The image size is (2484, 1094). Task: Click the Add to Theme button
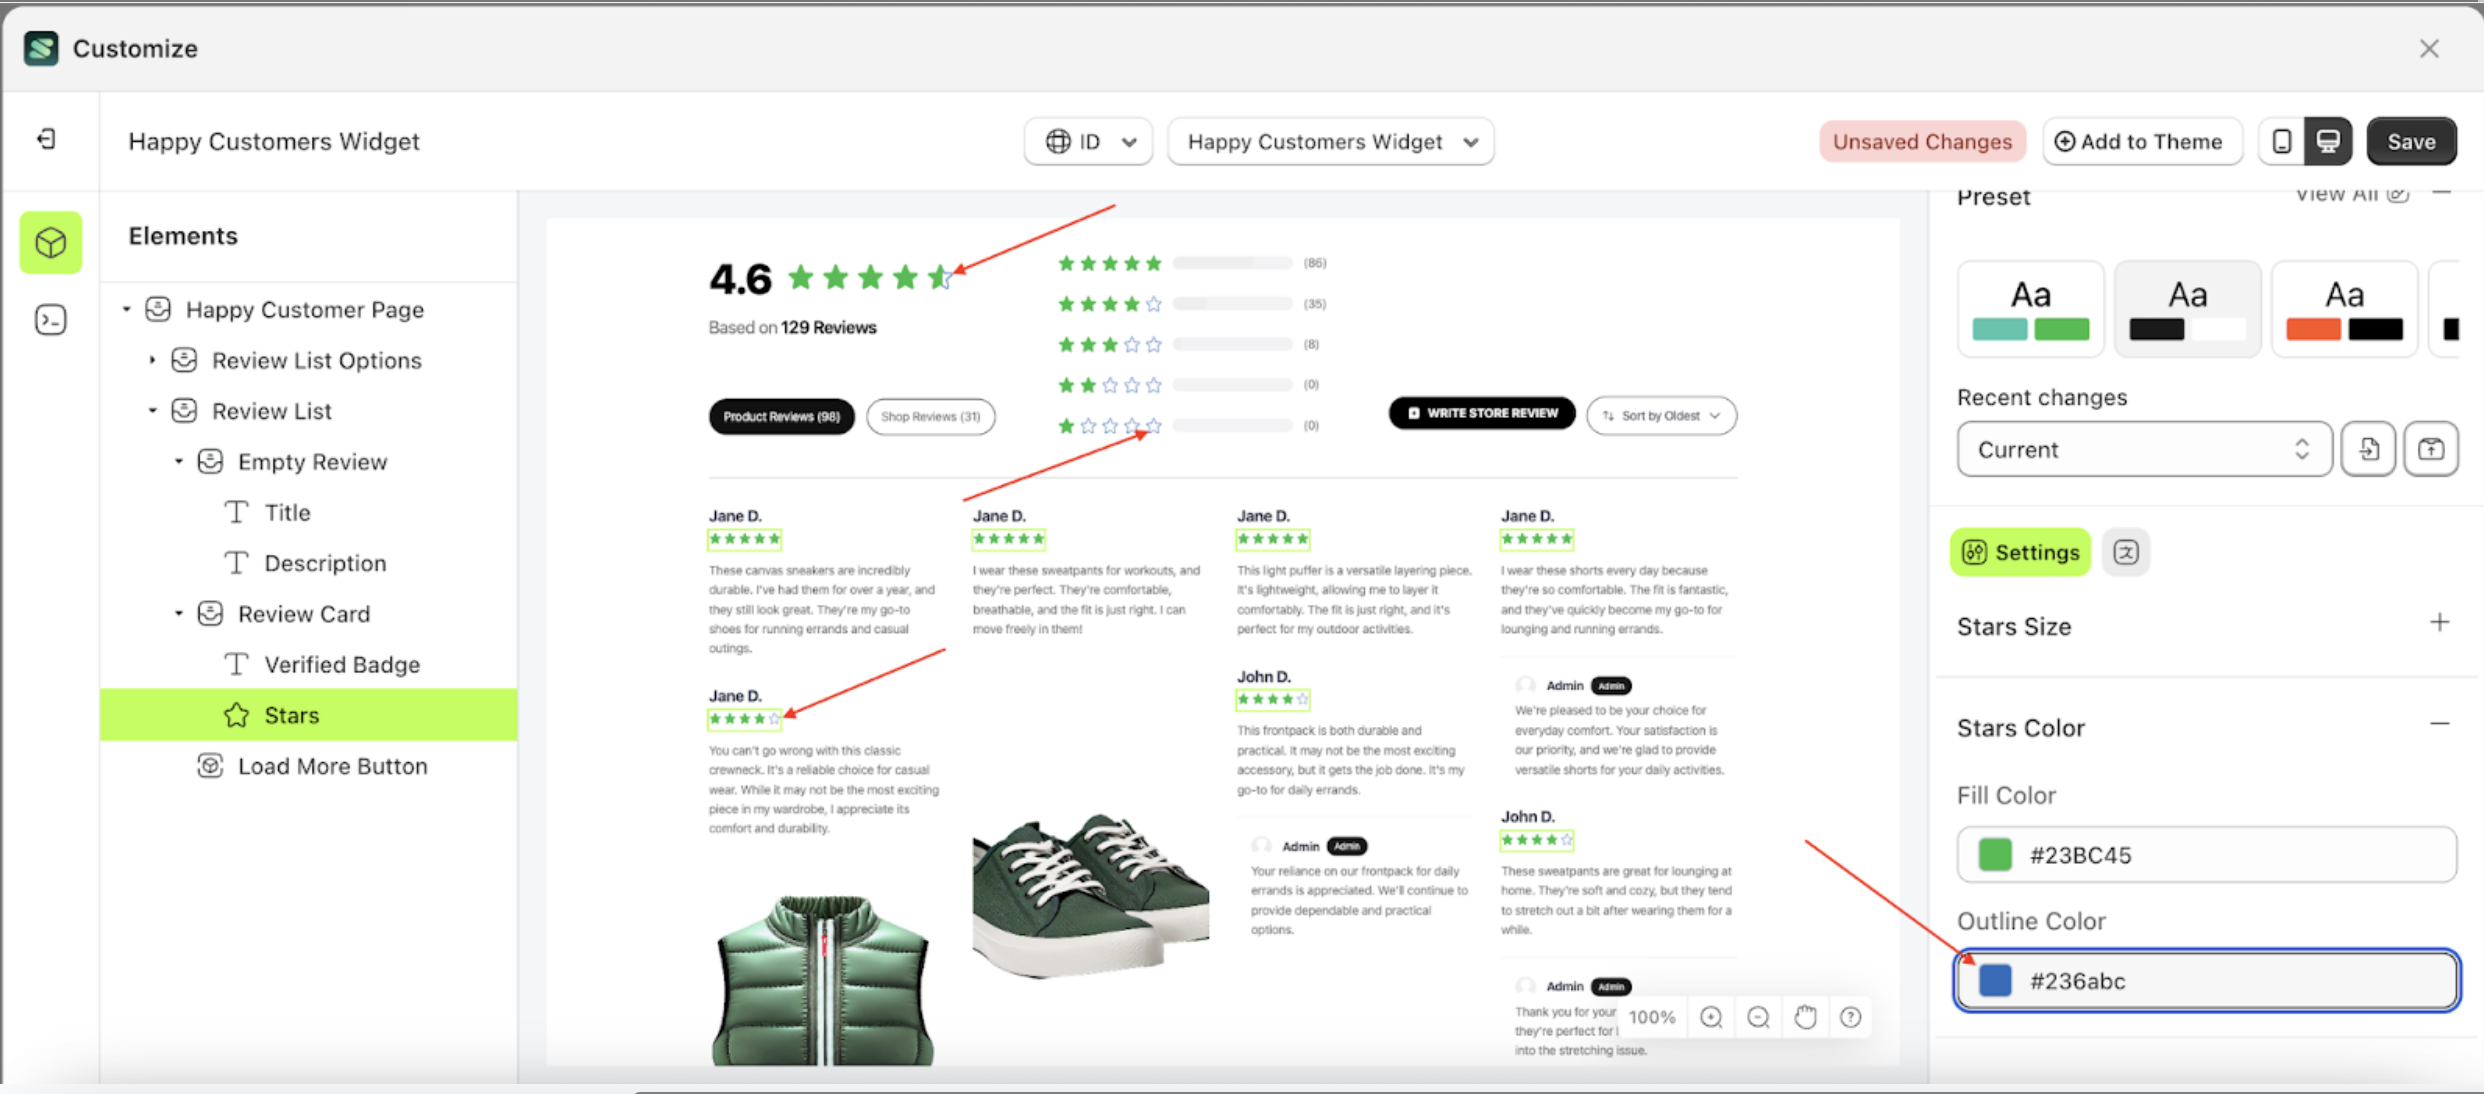pyautogui.click(x=2142, y=141)
